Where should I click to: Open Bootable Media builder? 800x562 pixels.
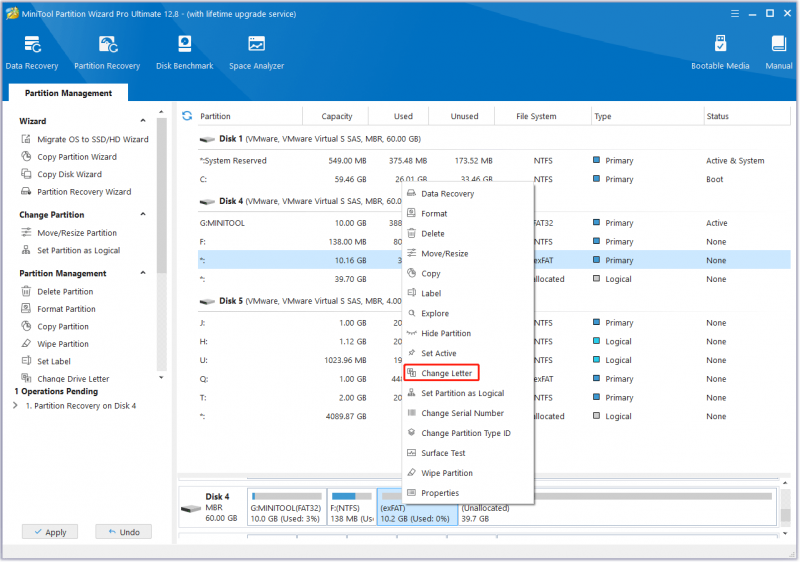point(720,52)
